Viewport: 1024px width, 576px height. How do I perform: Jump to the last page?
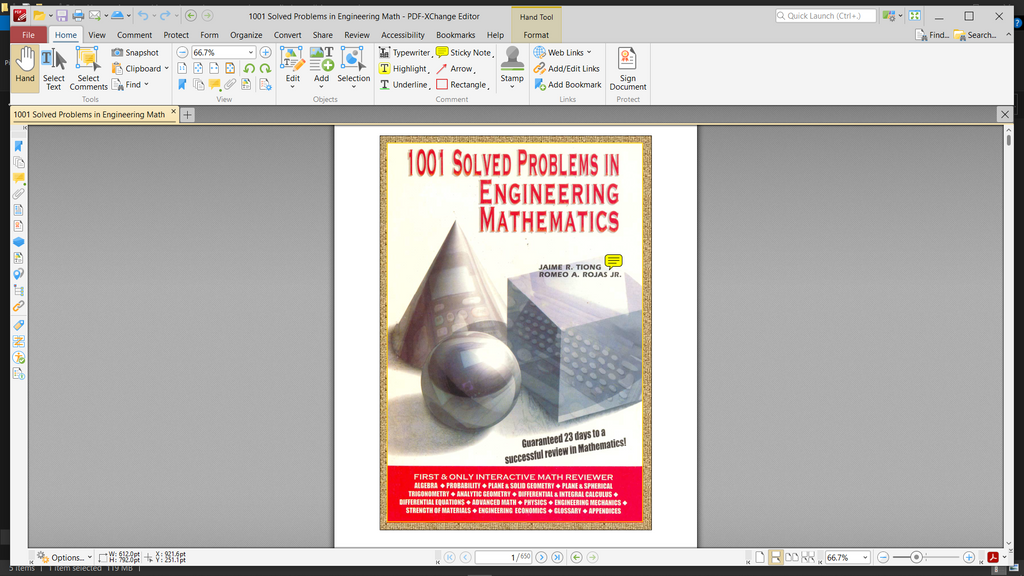tap(557, 557)
